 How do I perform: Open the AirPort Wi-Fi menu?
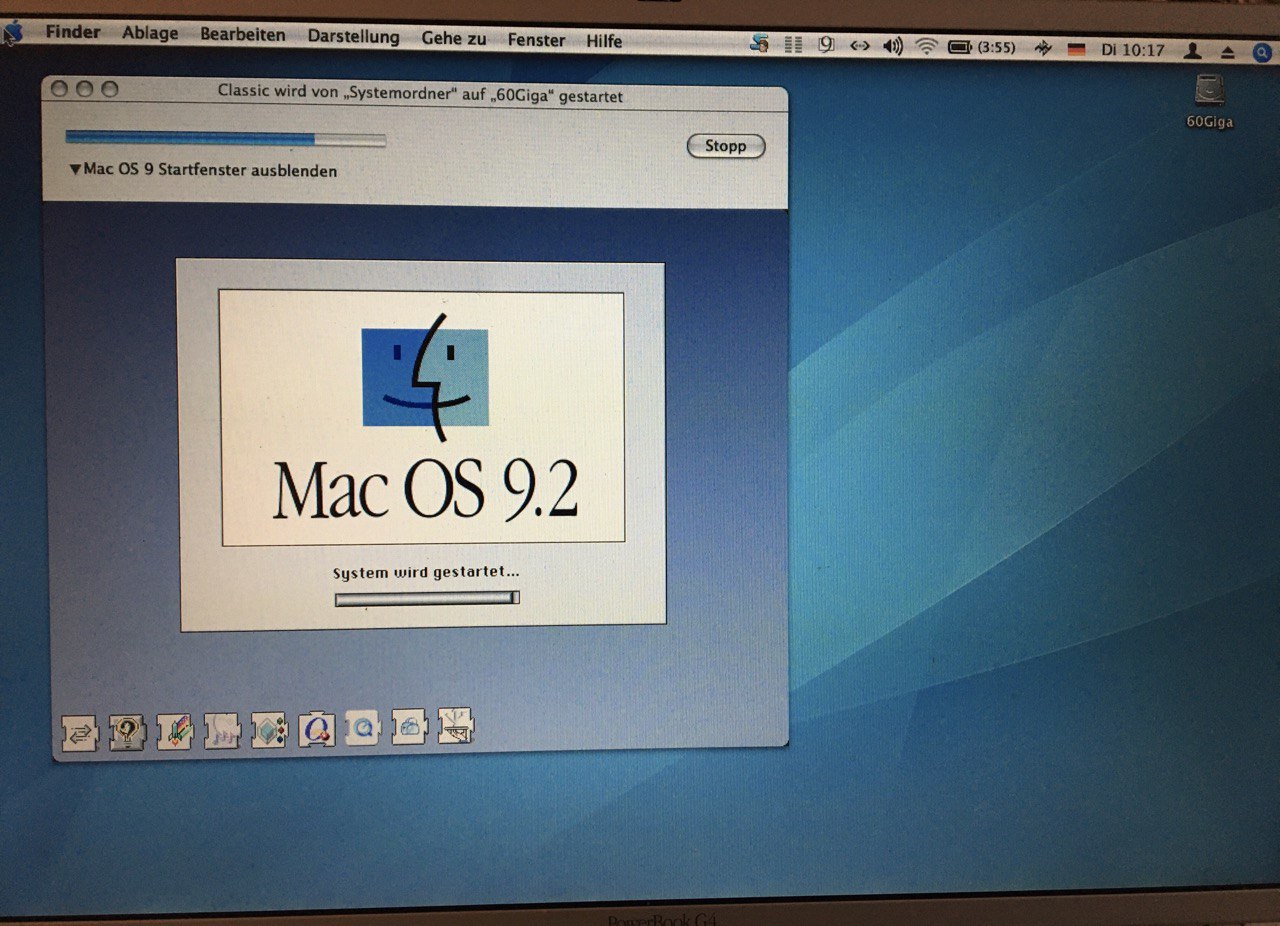coord(927,47)
